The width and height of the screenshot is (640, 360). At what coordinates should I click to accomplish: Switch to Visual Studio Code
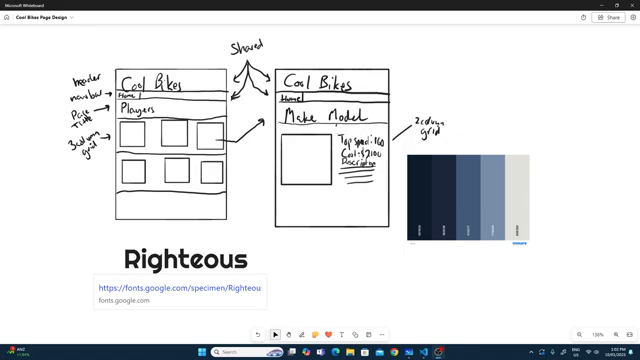pyautogui.click(x=423, y=352)
